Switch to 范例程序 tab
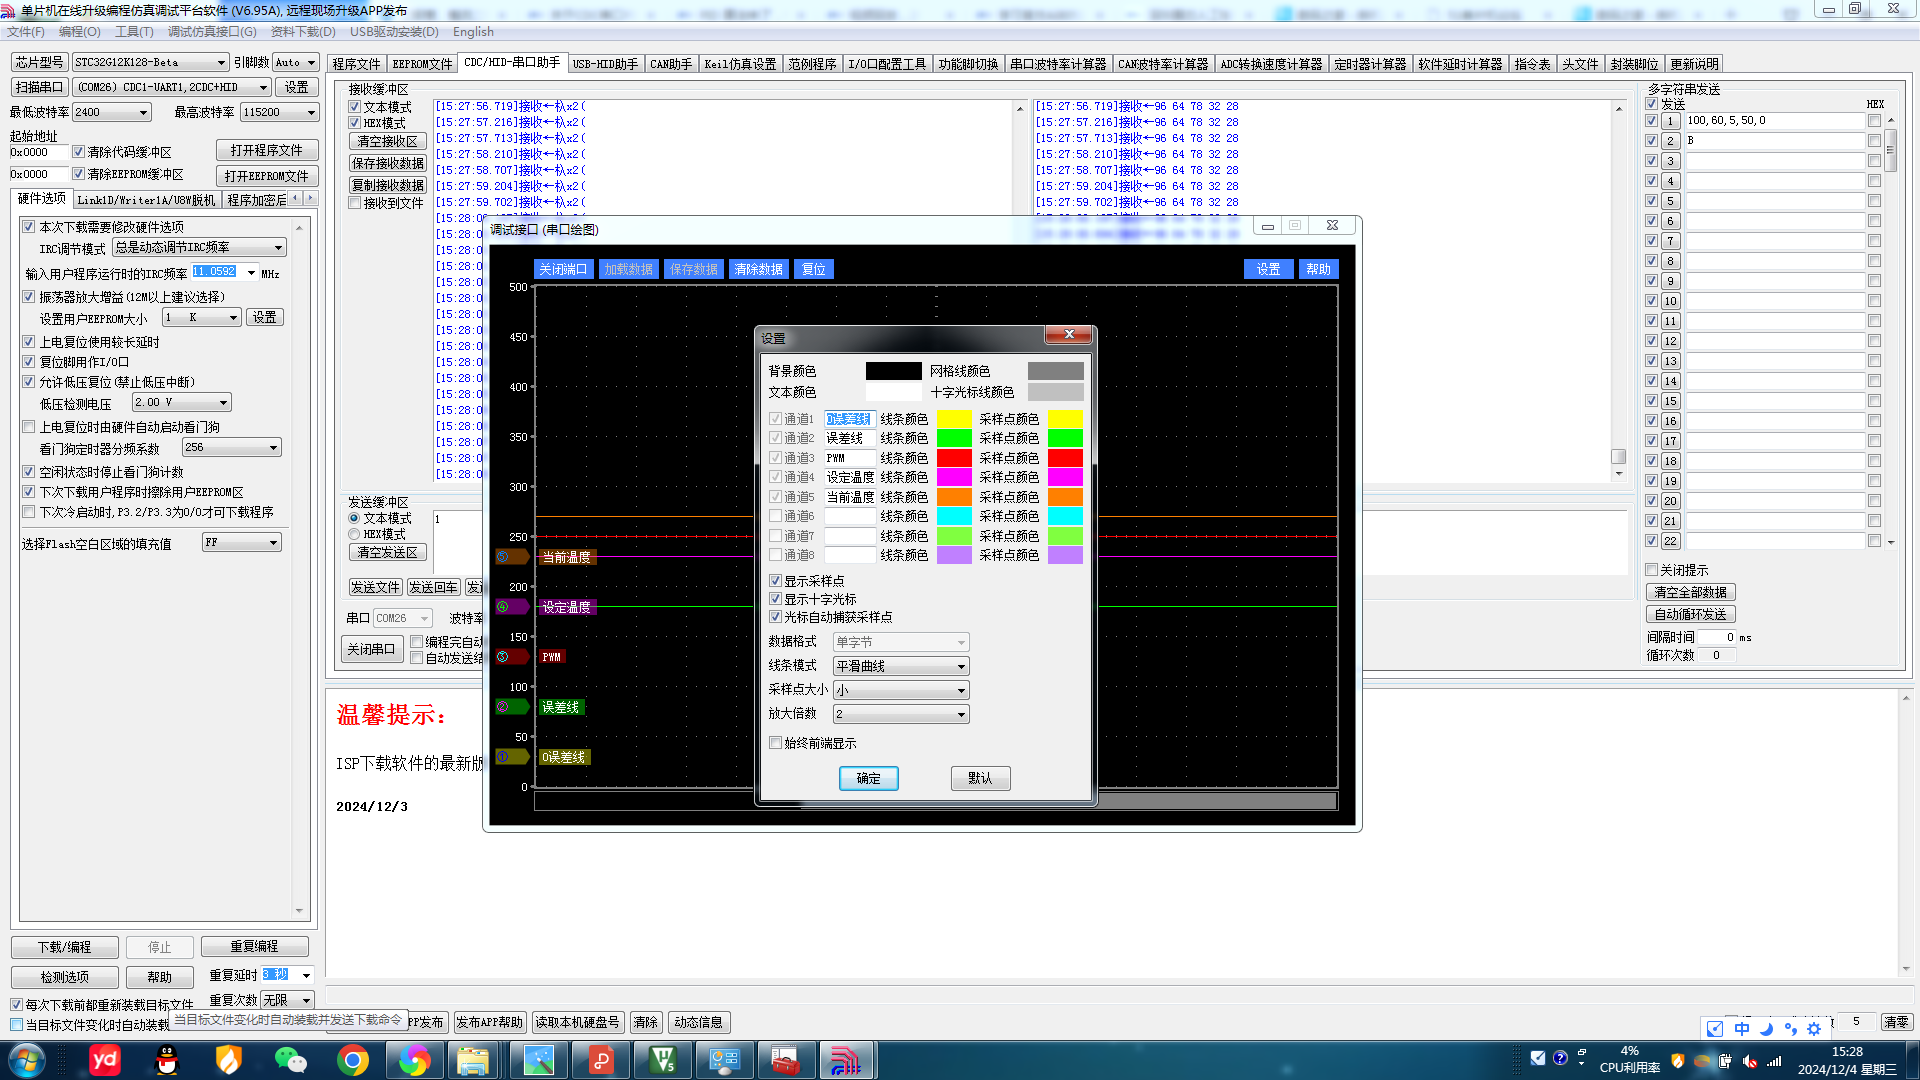Screen dimensions: 1920x1080 [x=812, y=64]
